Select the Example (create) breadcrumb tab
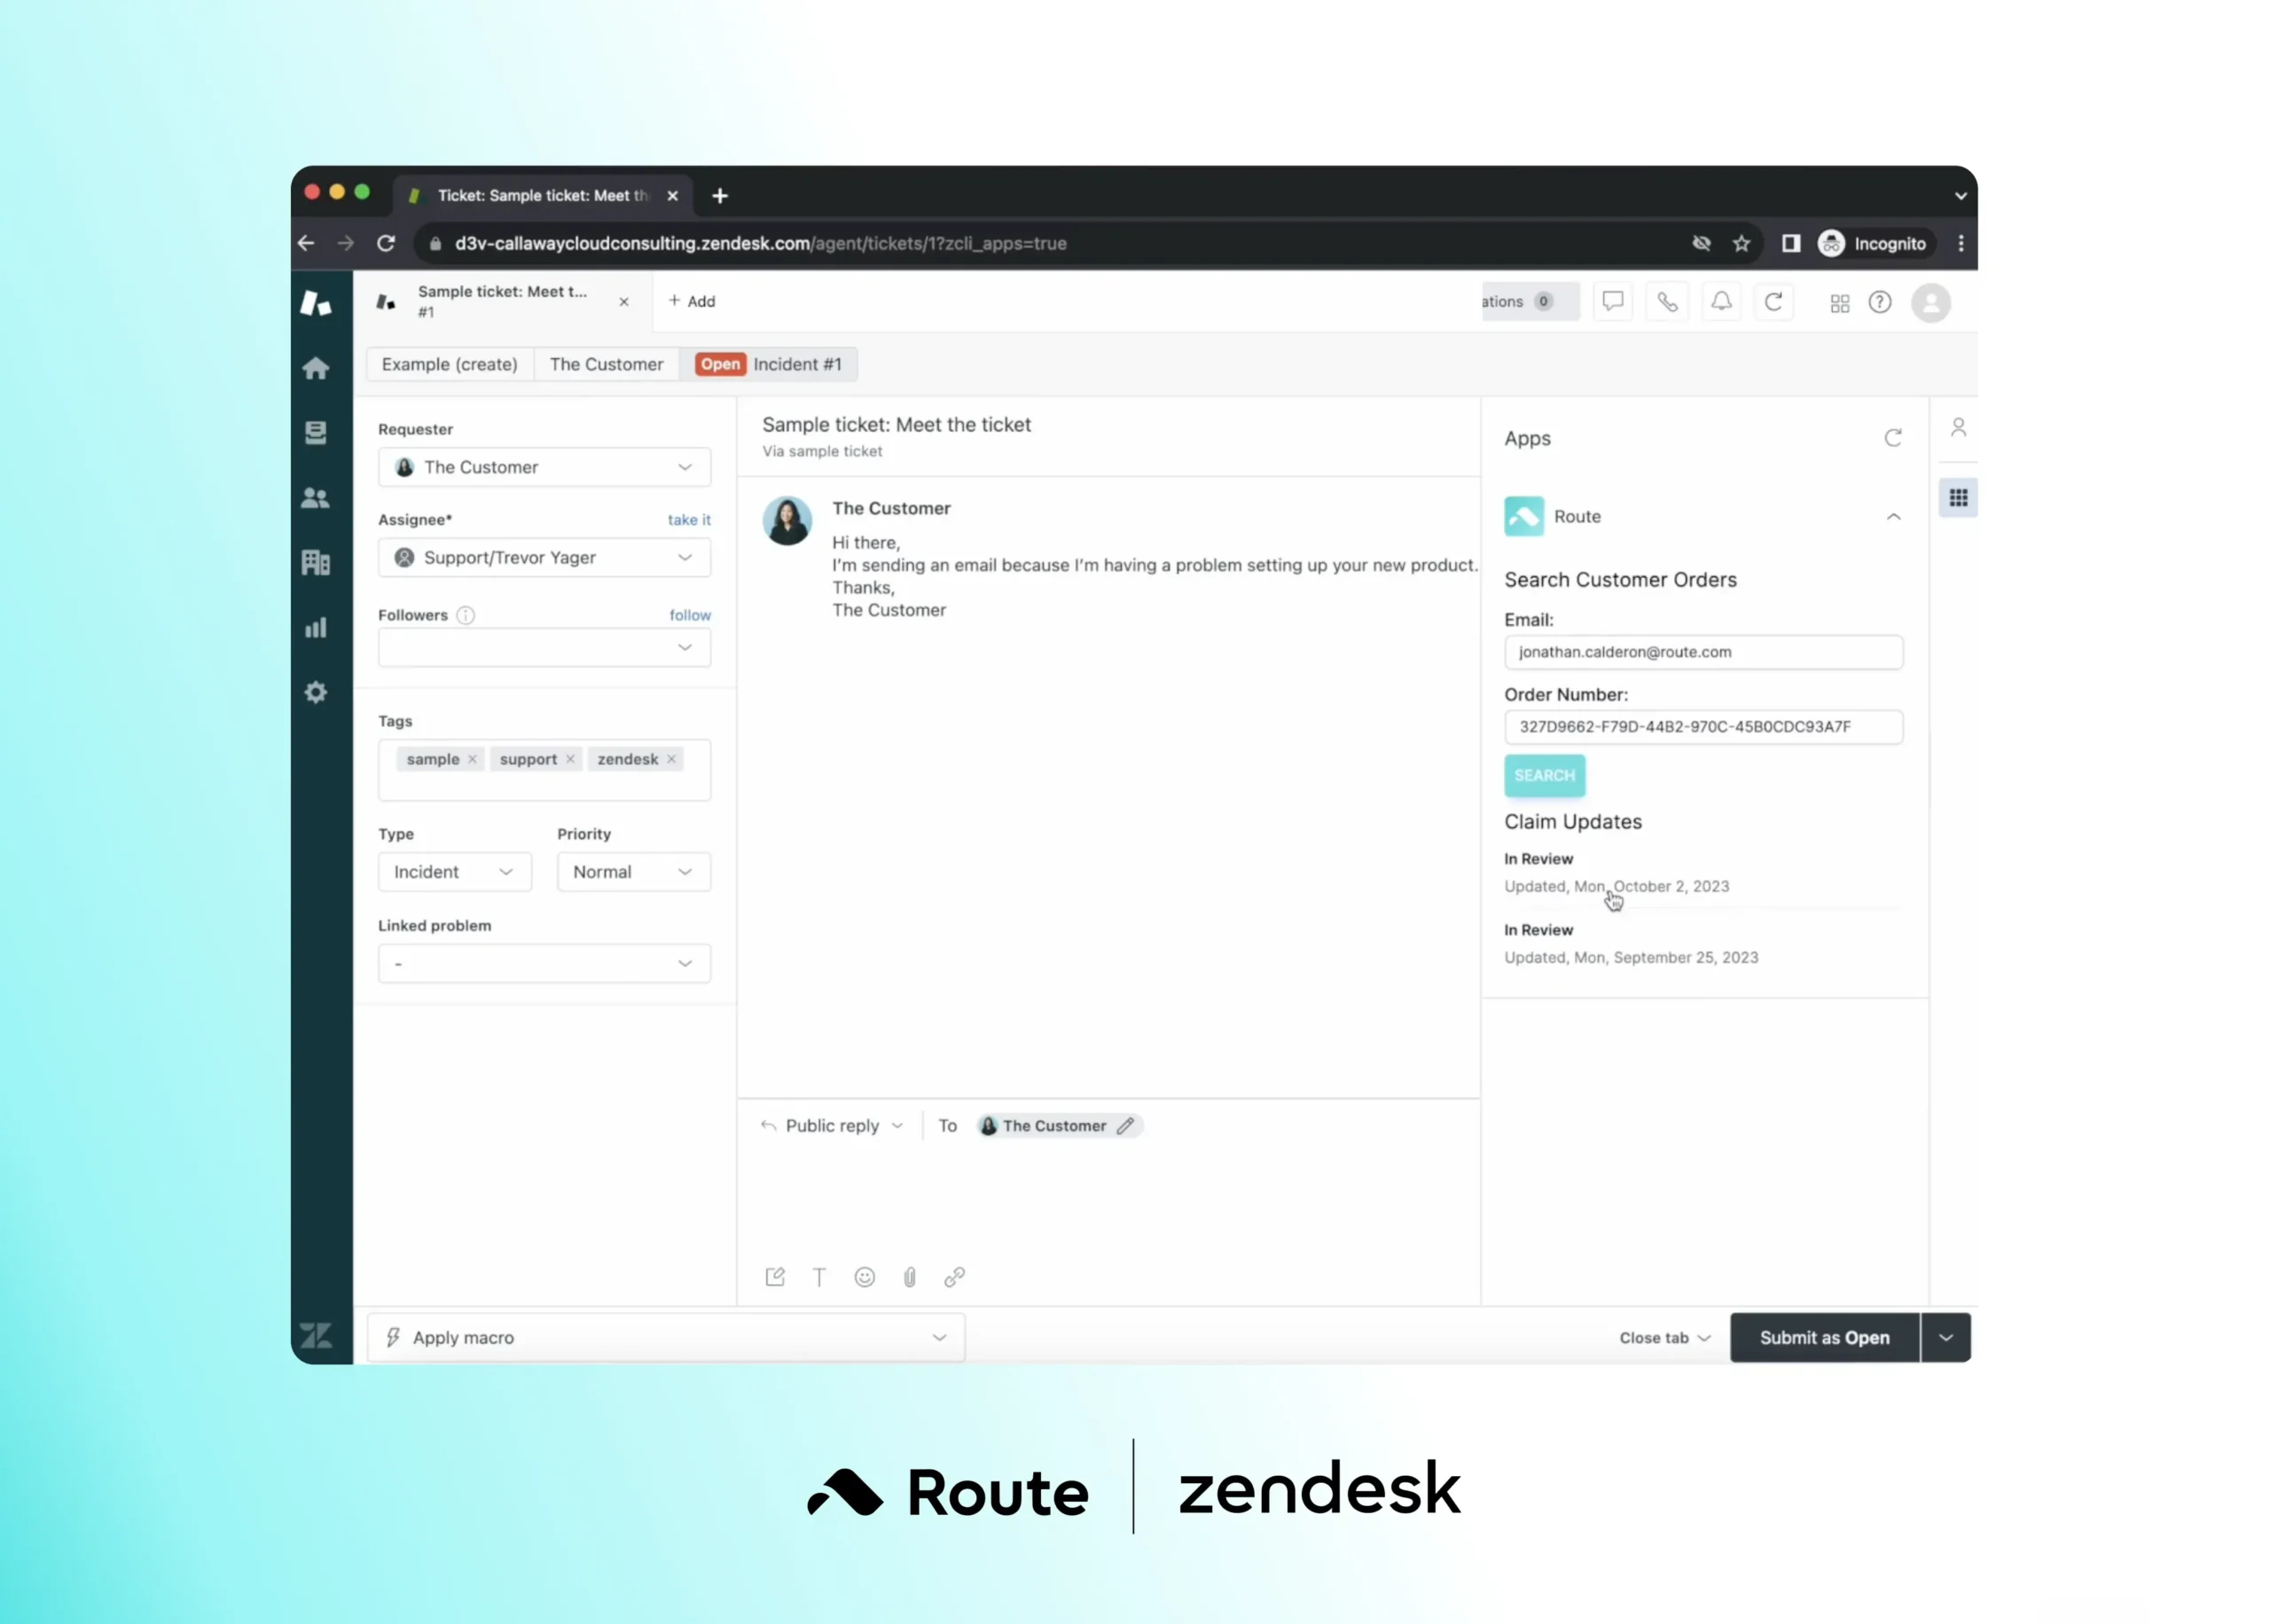Screen dimensions: 2270x1624 tap(450, 364)
